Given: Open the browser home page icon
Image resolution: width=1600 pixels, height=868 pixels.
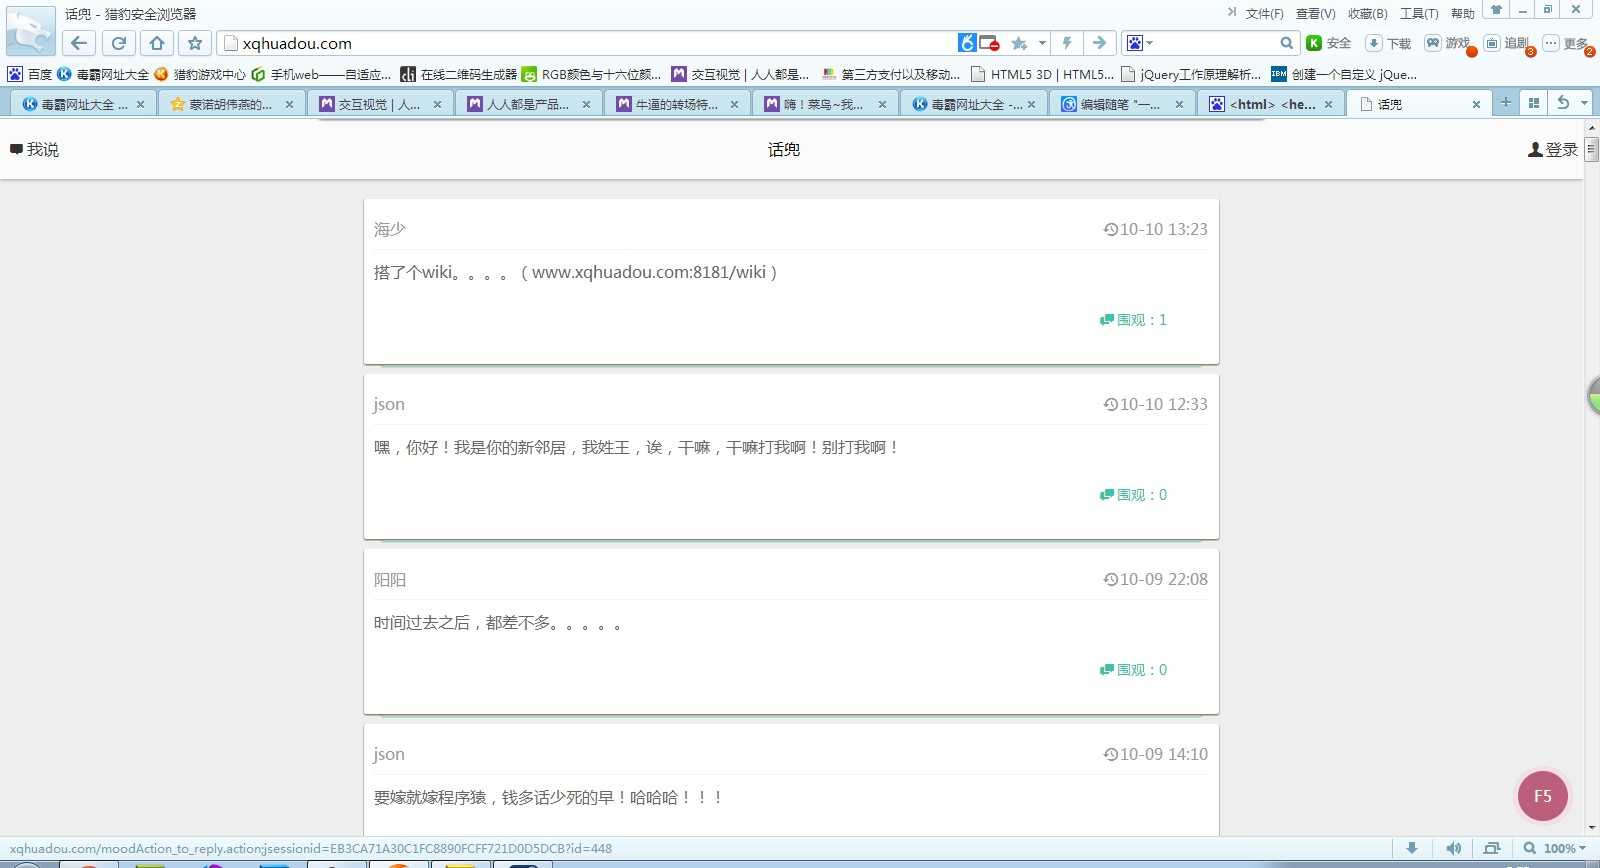Looking at the screenshot, I should (x=157, y=43).
